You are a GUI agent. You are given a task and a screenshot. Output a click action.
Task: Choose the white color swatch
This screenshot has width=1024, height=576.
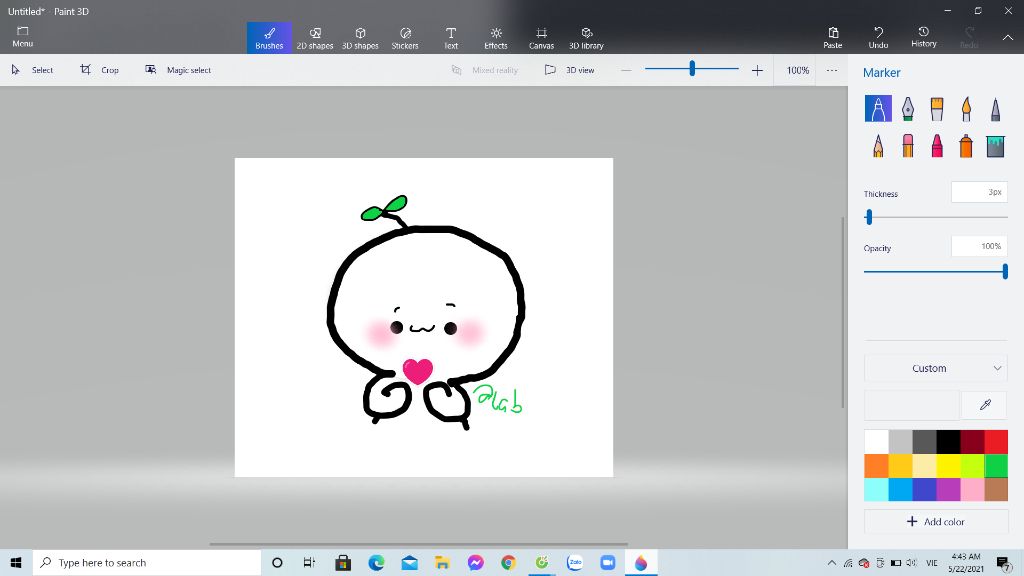click(876, 441)
